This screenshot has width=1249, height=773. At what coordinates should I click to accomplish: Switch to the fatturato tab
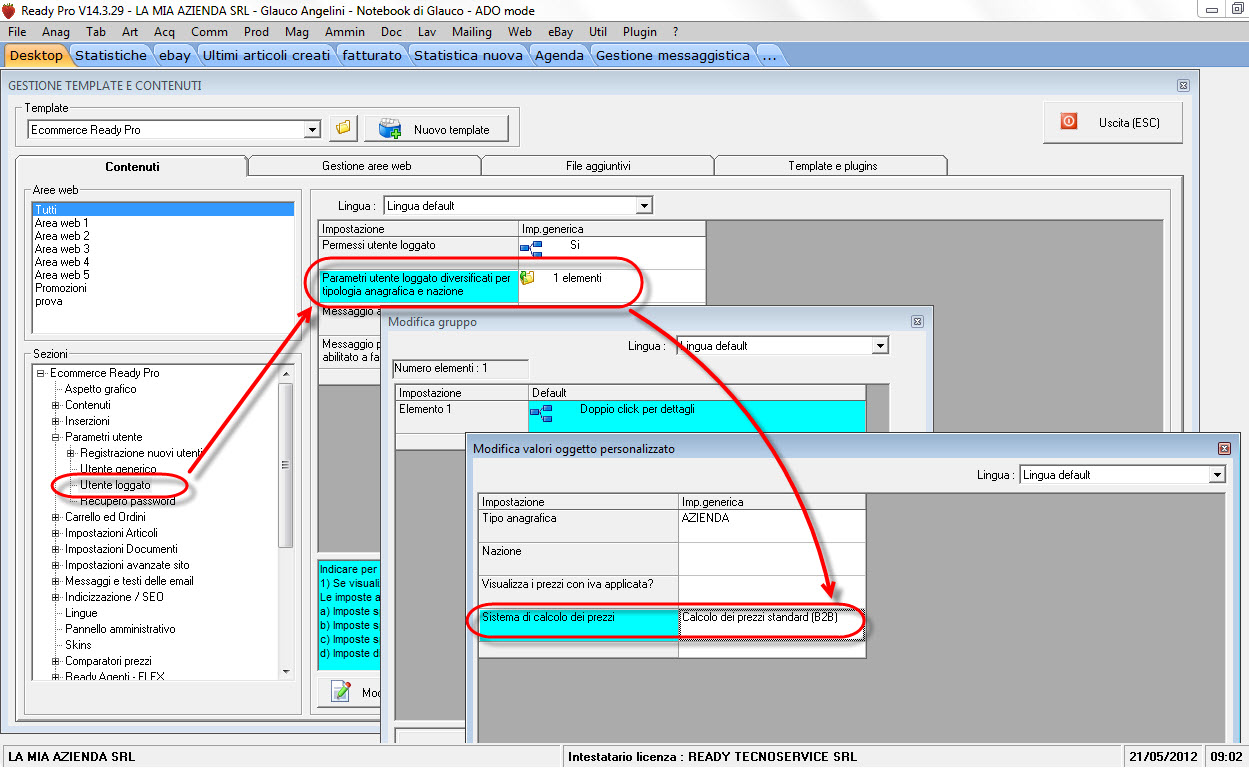pos(372,55)
